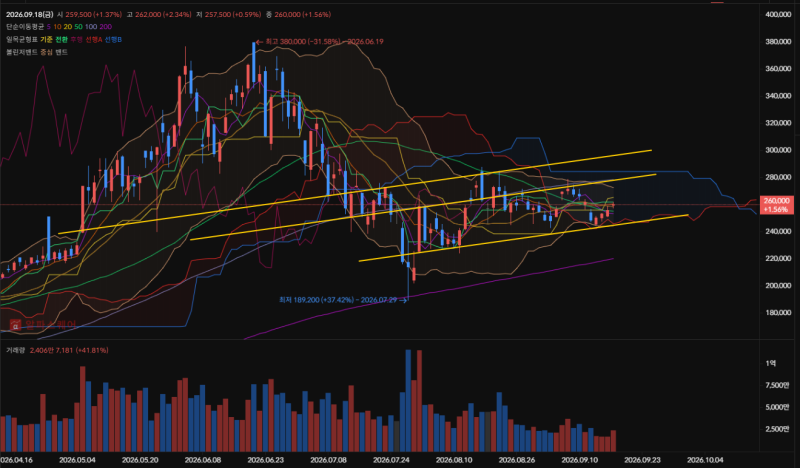Click the 2026.05.20 date axis label

click(140, 460)
